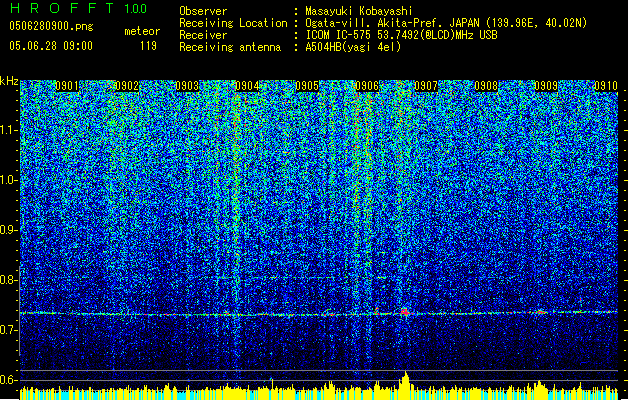Click the 1.1 frequency axis label

(9, 130)
